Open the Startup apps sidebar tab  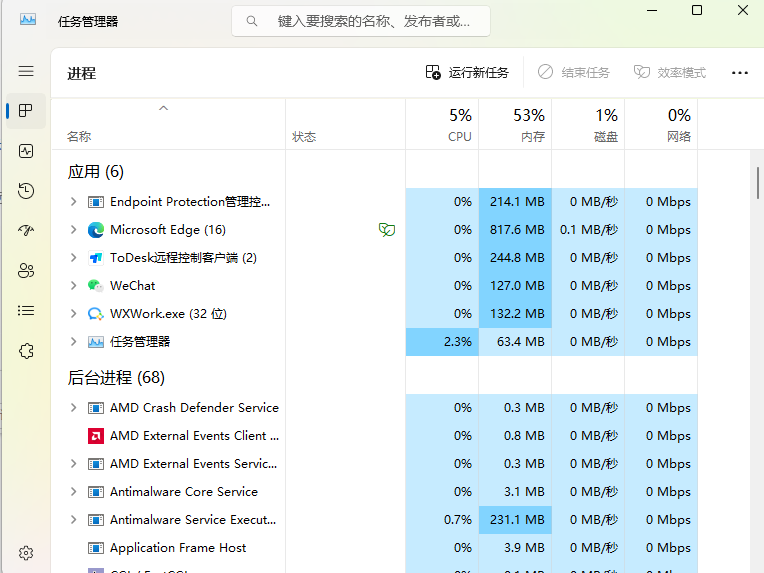click(26, 230)
